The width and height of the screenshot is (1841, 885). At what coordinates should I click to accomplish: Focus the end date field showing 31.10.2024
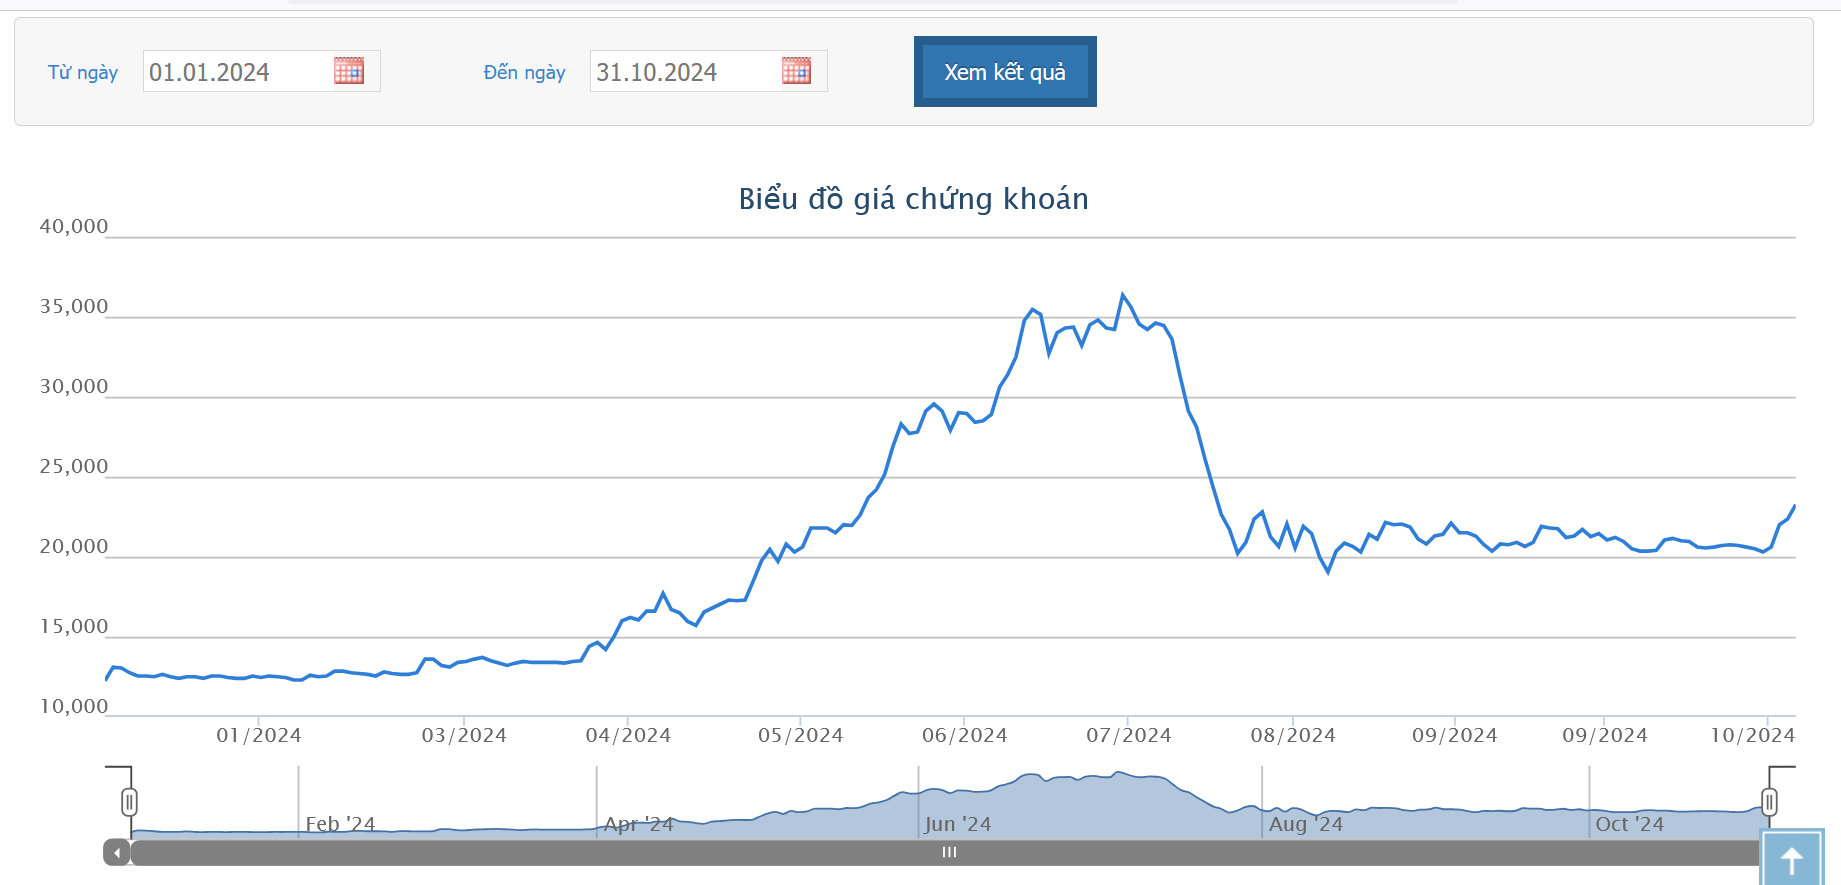[684, 72]
